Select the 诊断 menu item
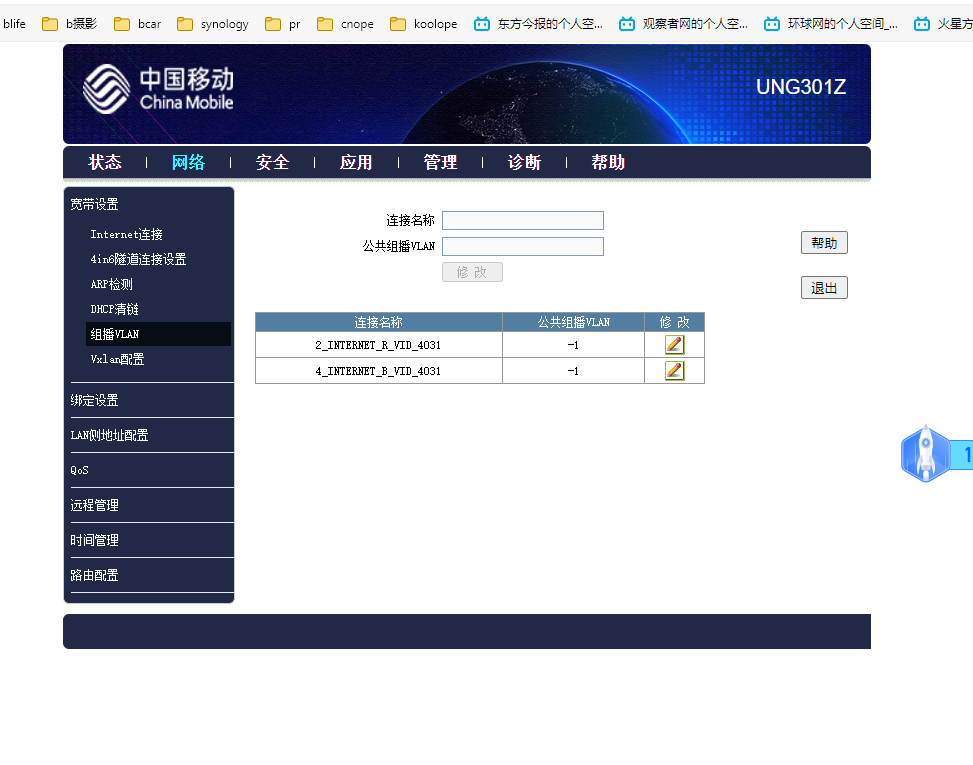973x765 pixels. point(524,162)
